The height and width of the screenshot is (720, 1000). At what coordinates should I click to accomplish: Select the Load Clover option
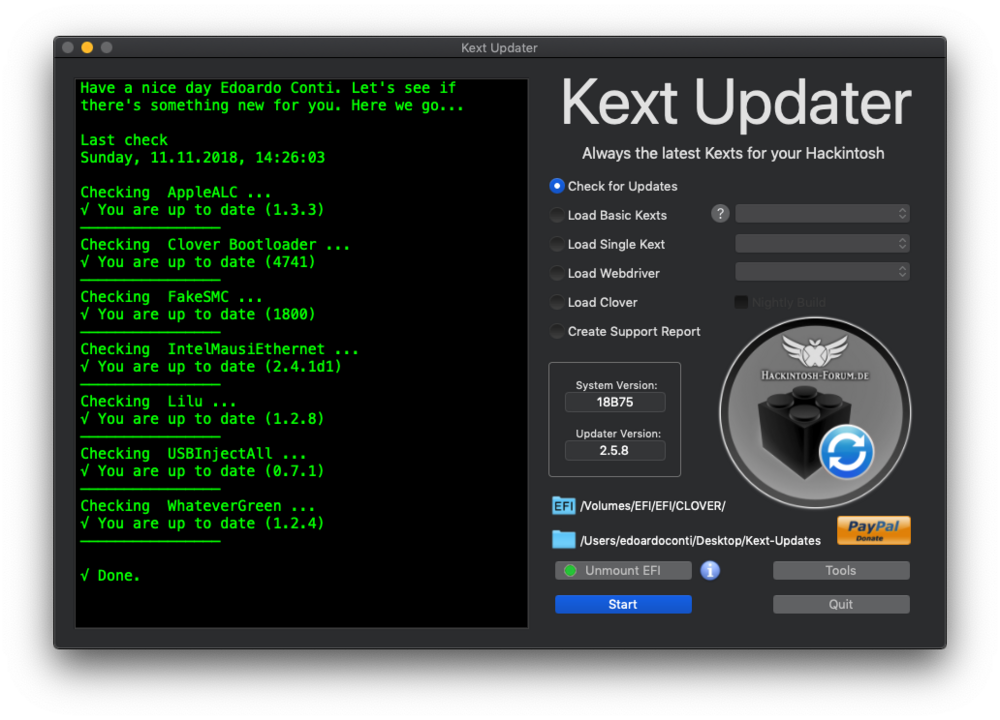(x=557, y=302)
